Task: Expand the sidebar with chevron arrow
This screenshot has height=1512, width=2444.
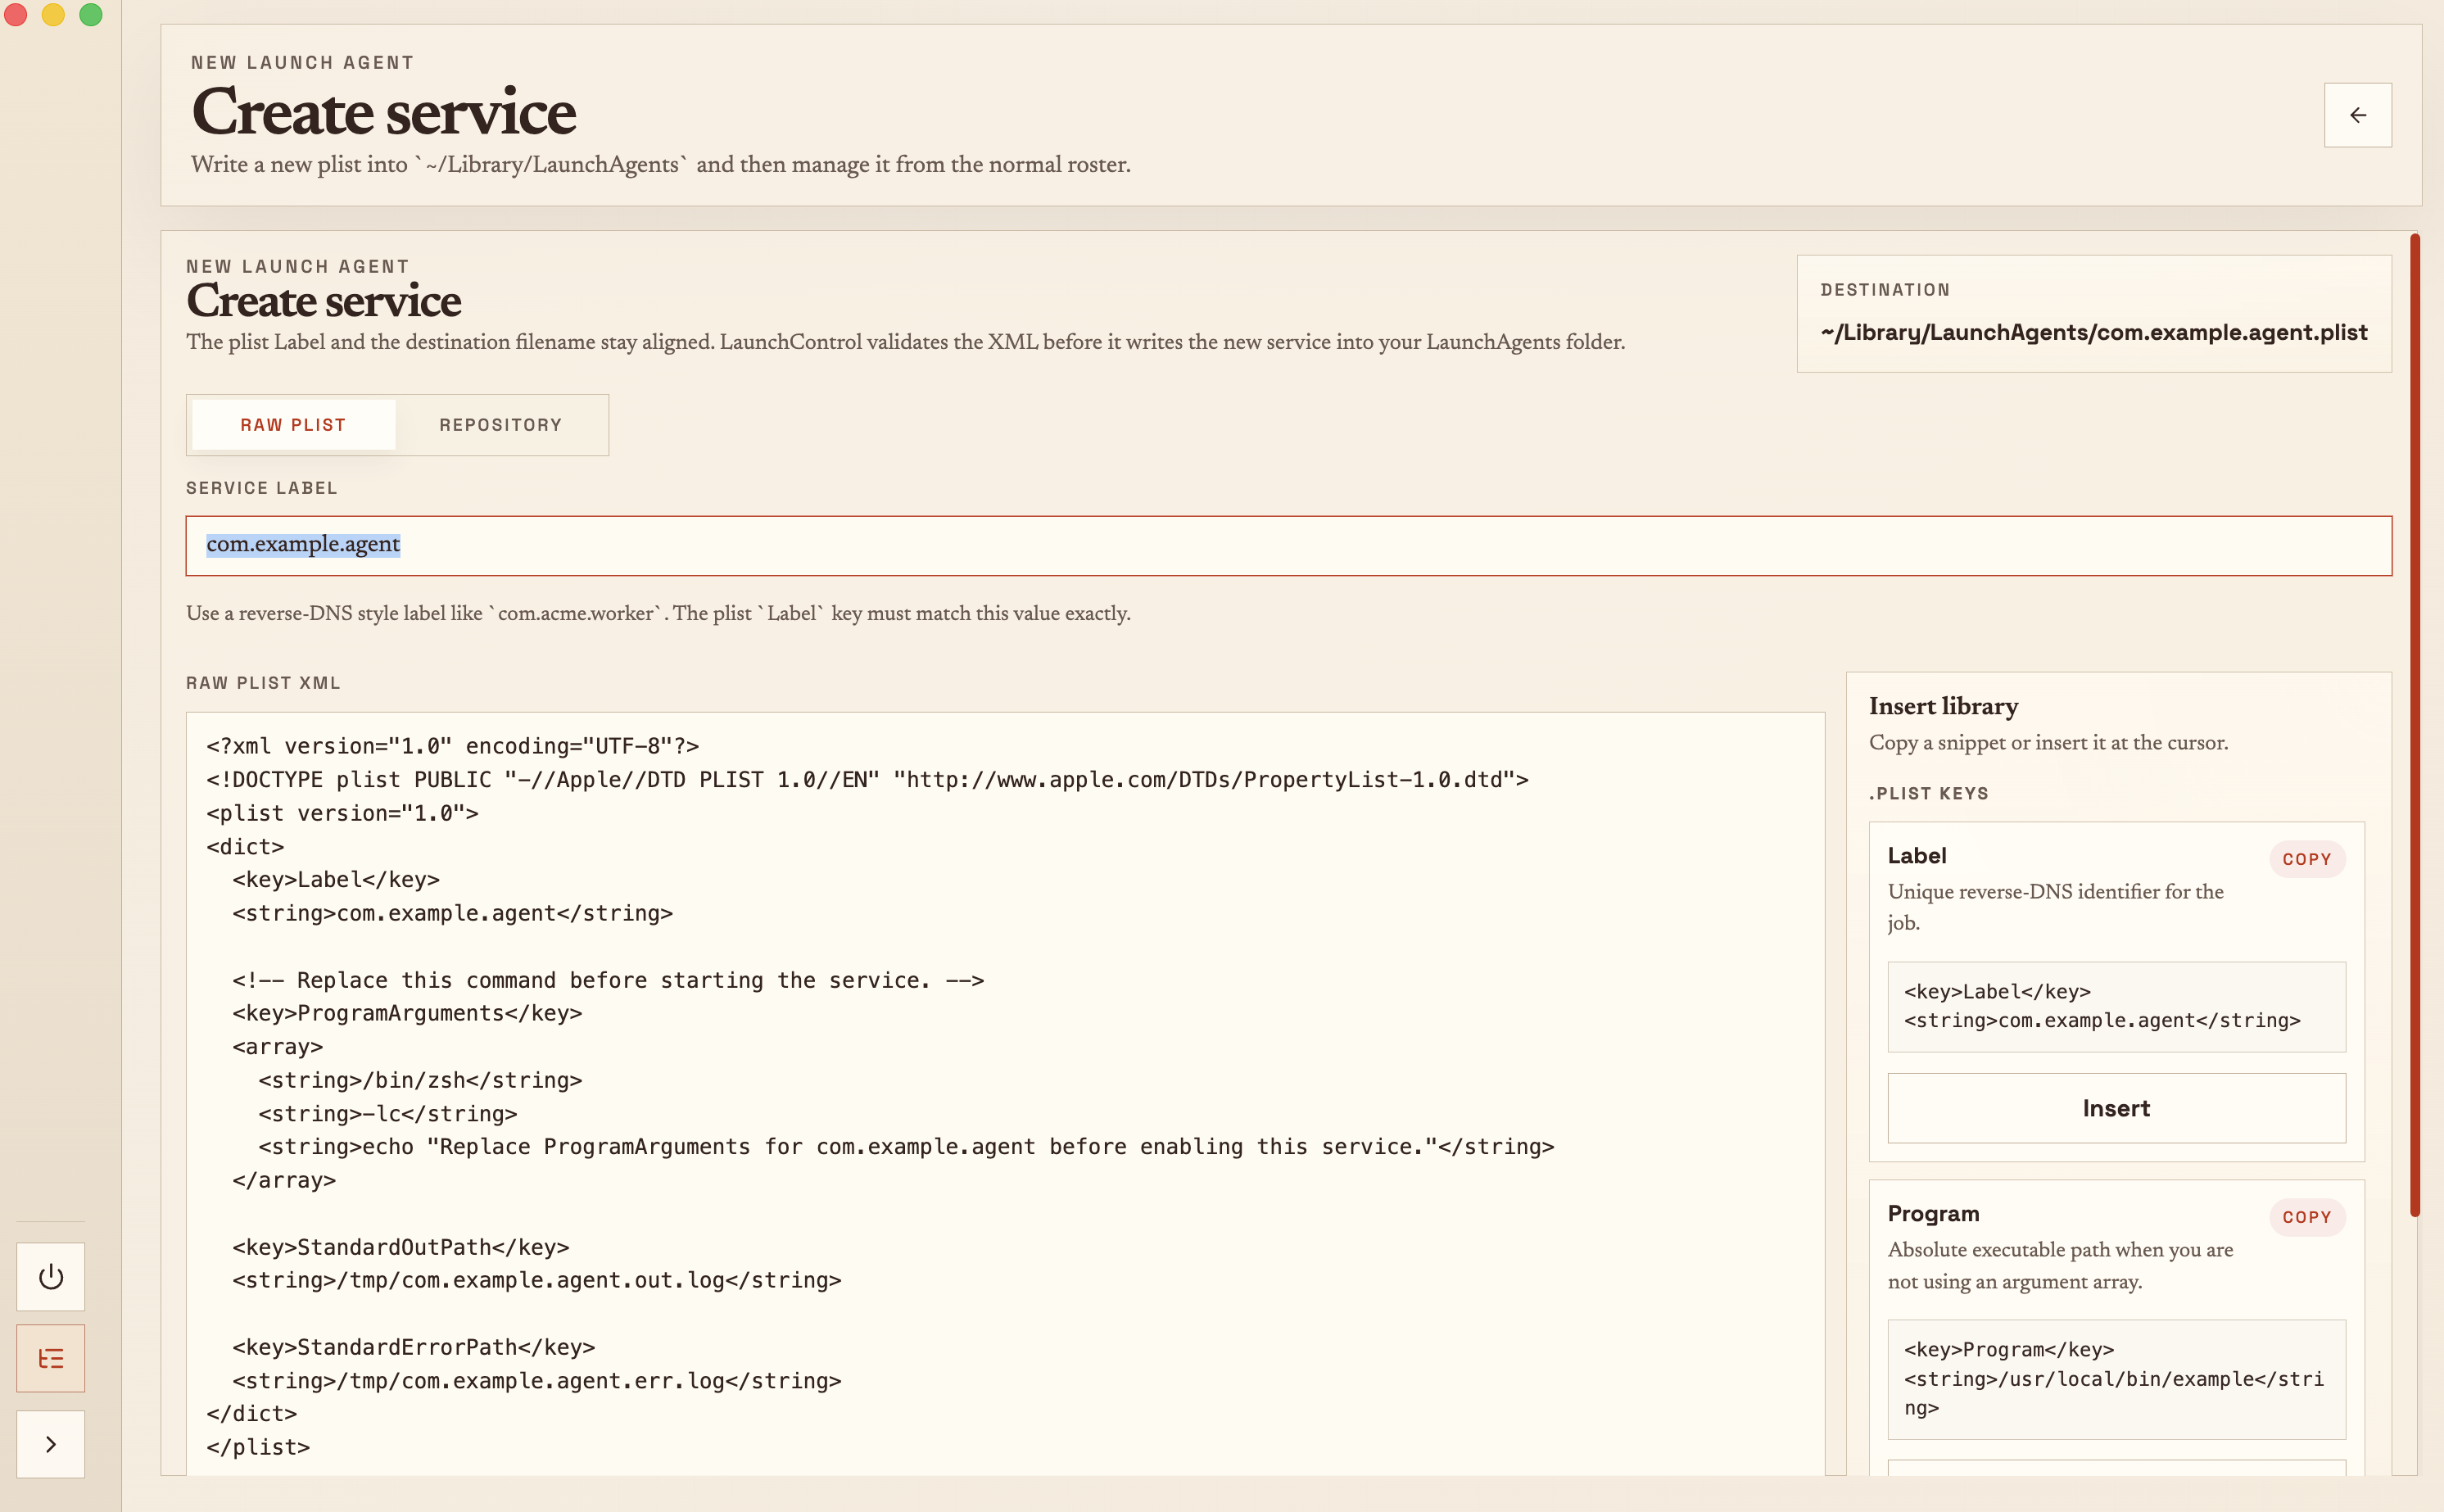Action: point(51,1444)
